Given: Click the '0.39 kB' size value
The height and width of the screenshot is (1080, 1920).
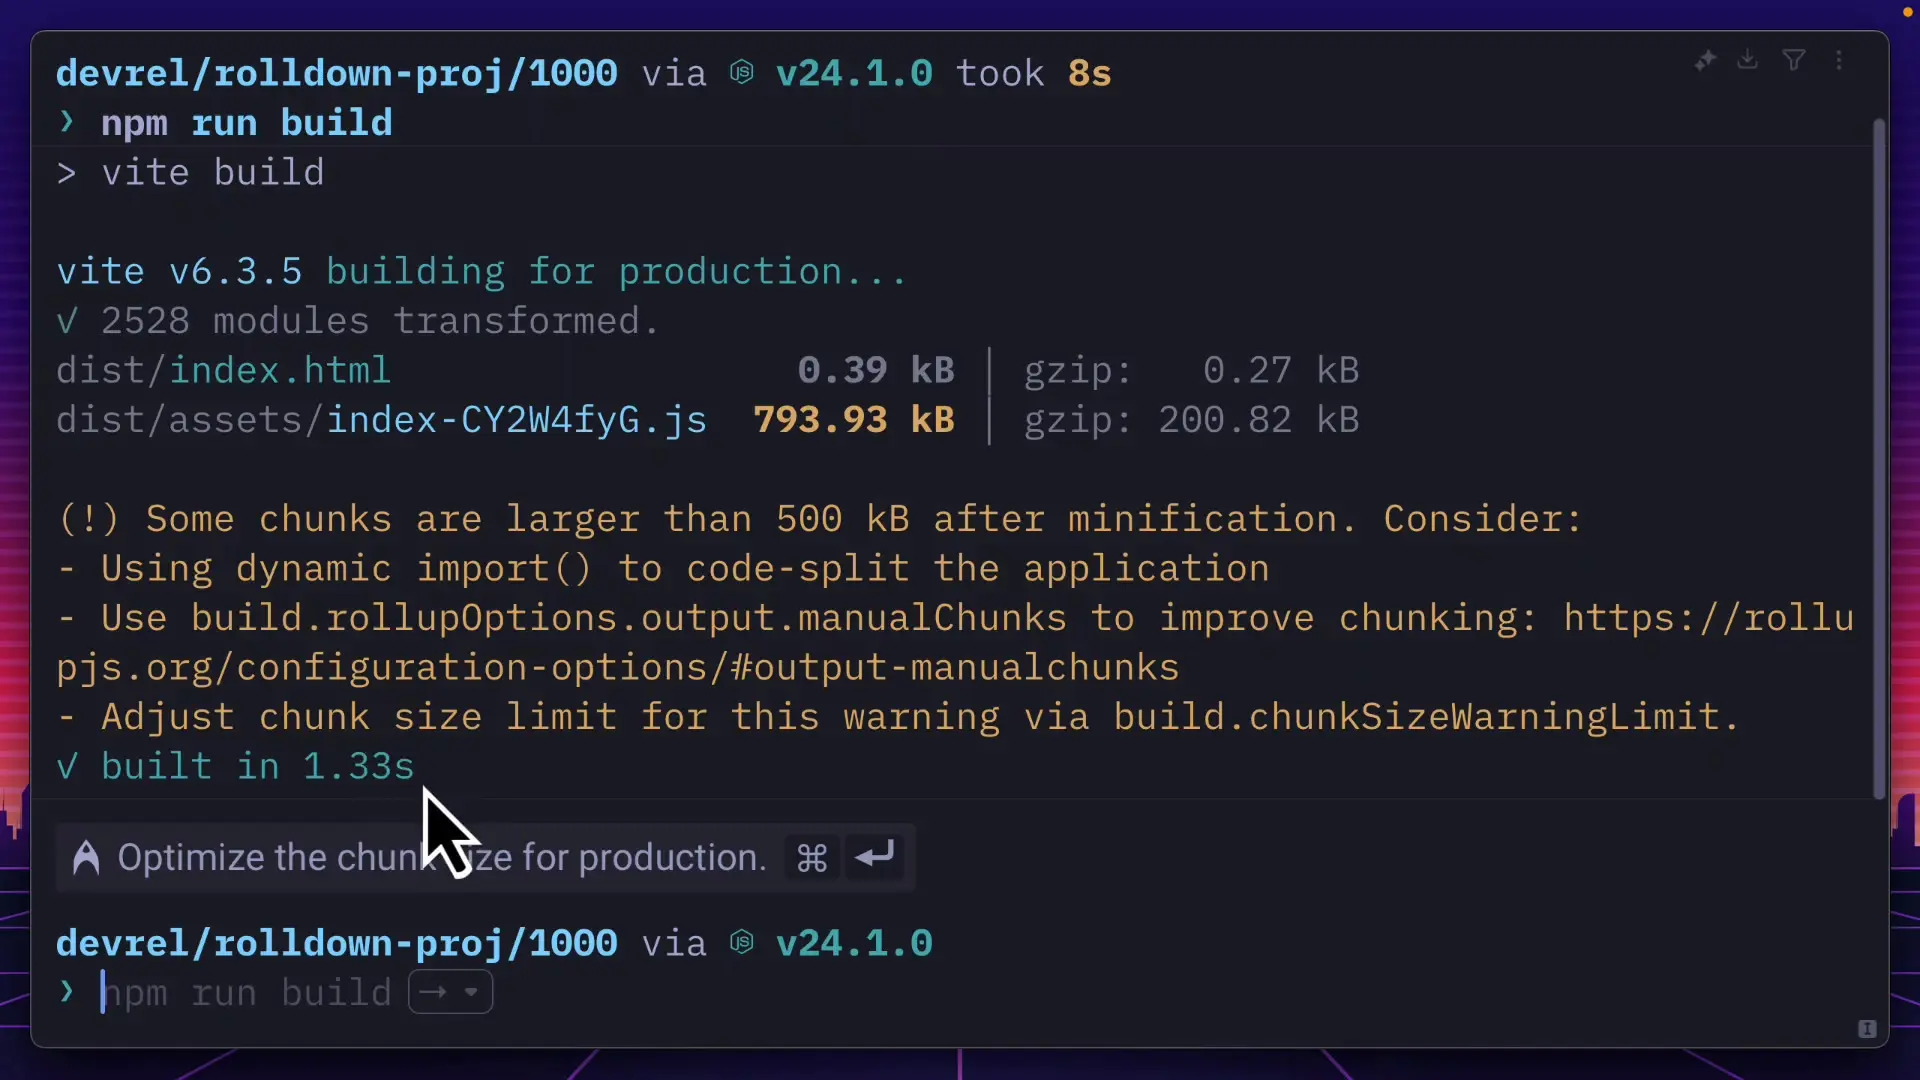Looking at the screenshot, I should [876, 371].
